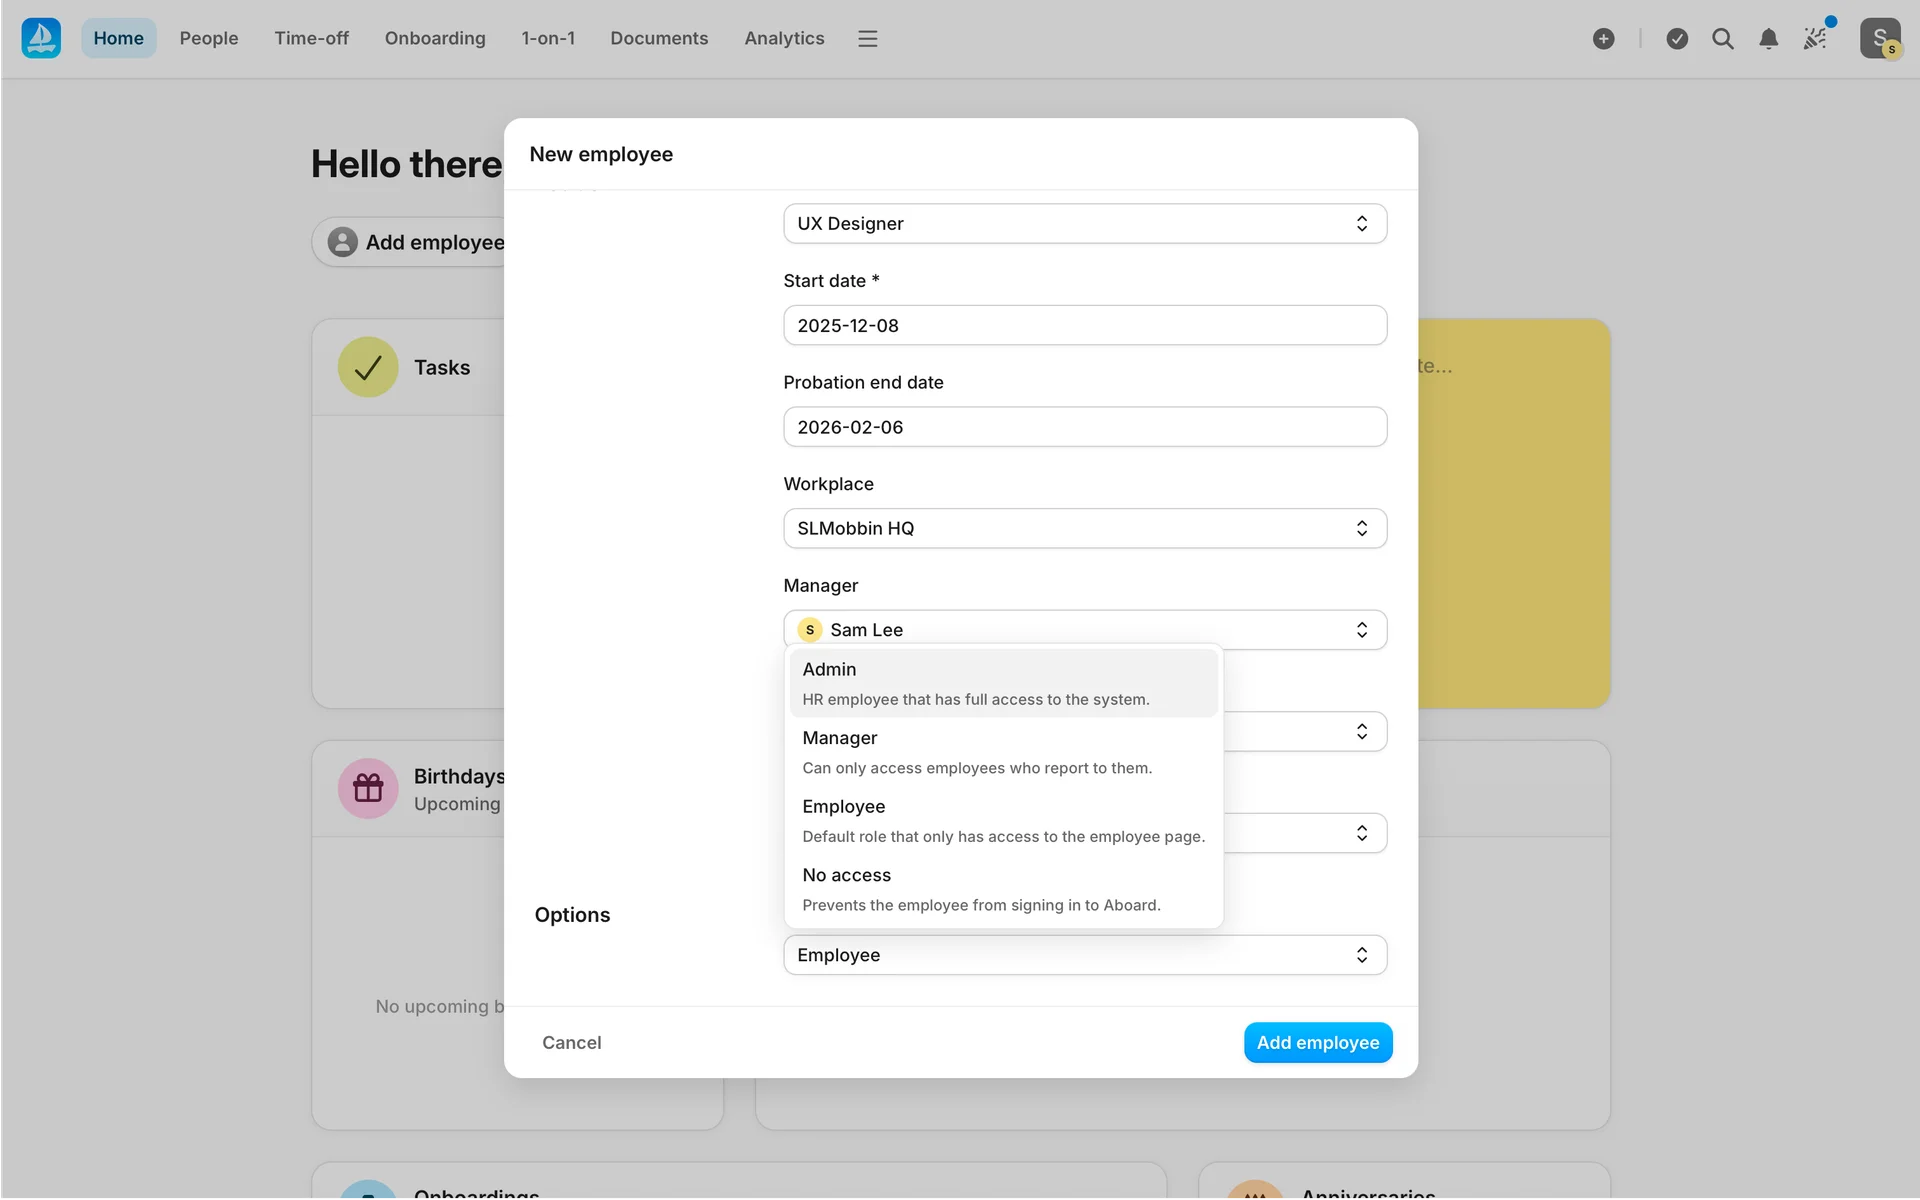Click the blue Add employee button
This screenshot has width=1920, height=1200.
coord(1317,1042)
